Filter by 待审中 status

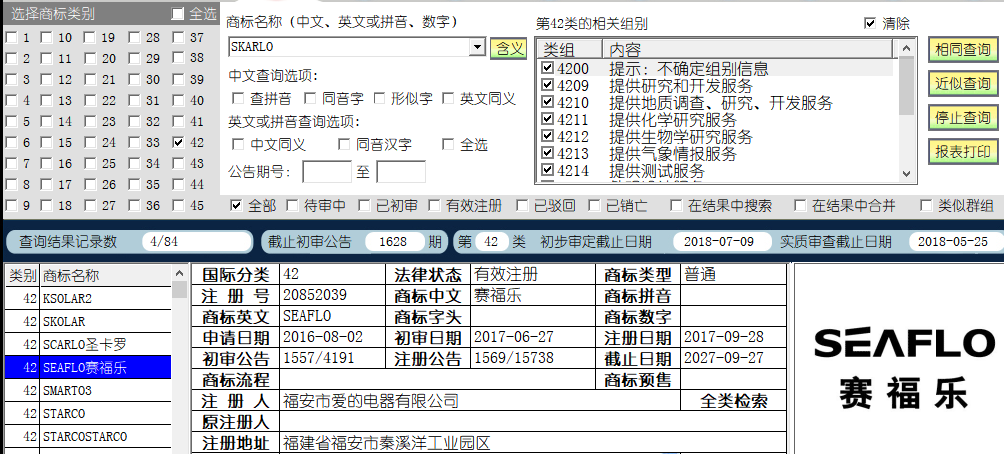pos(292,206)
